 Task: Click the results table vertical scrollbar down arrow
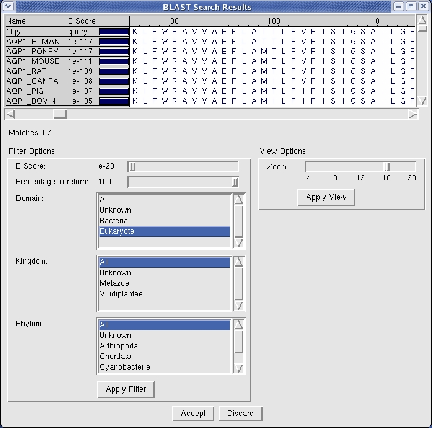pos(422,101)
